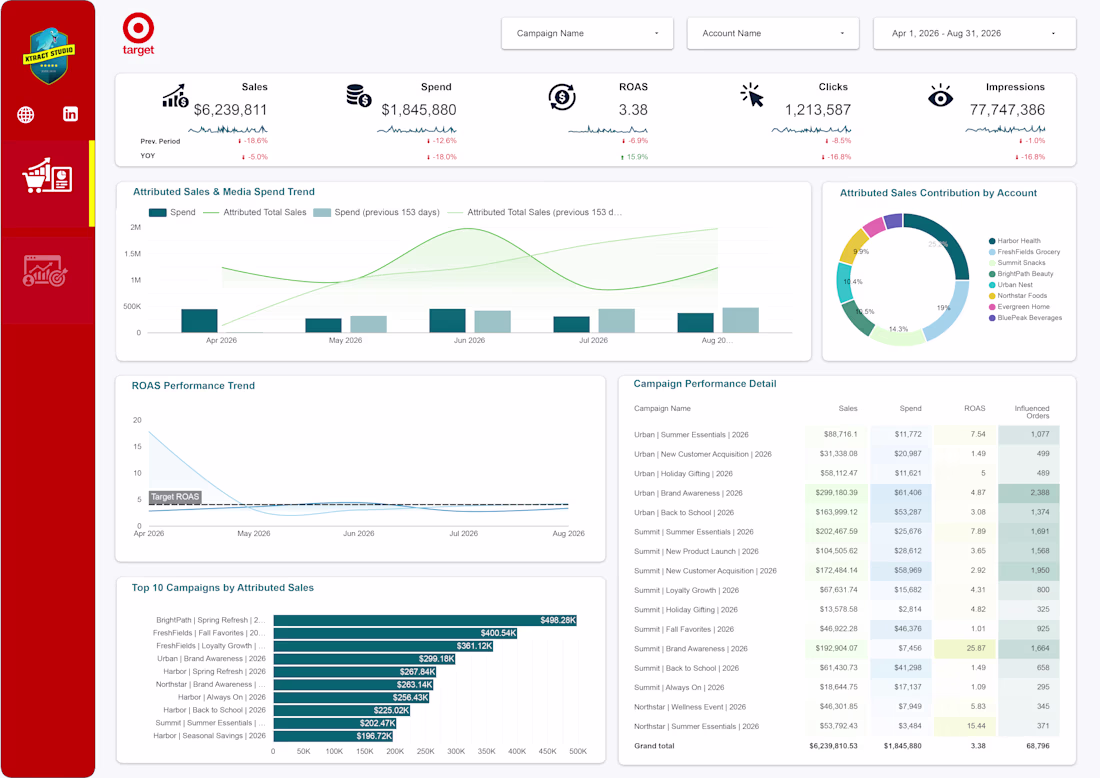This screenshot has width=1100, height=778.
Task: Select FreshFields Grocery legend item
Action: click(x=1024, y=252)
